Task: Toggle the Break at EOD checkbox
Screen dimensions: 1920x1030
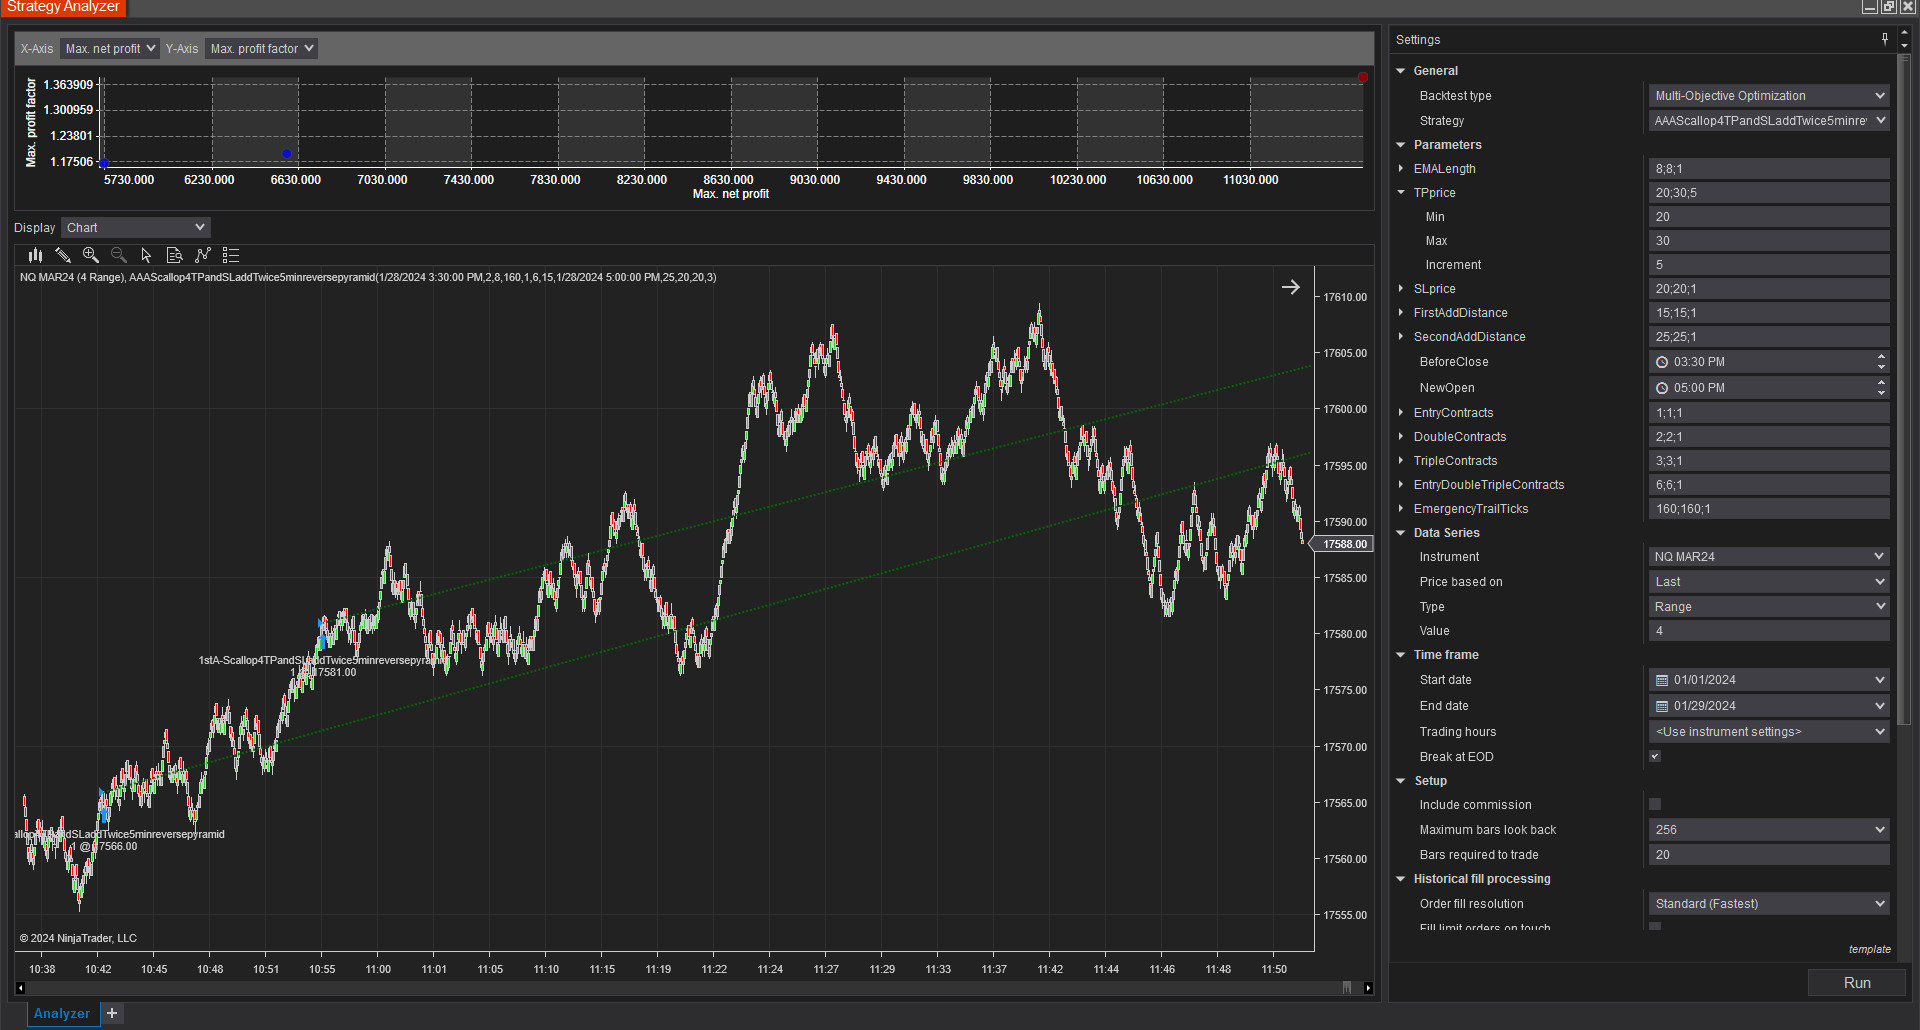Action: [1655, 756]
